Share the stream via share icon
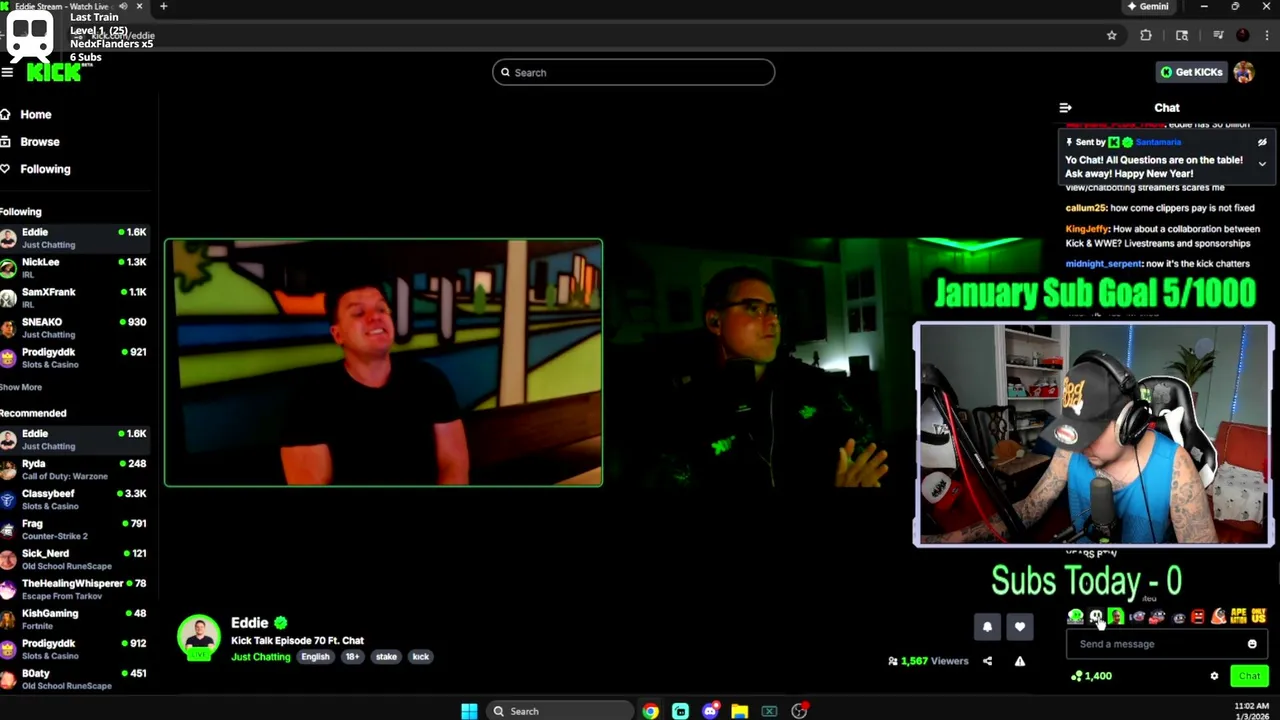Viewport: 1280px width, 720px height. tap(987, 661)
